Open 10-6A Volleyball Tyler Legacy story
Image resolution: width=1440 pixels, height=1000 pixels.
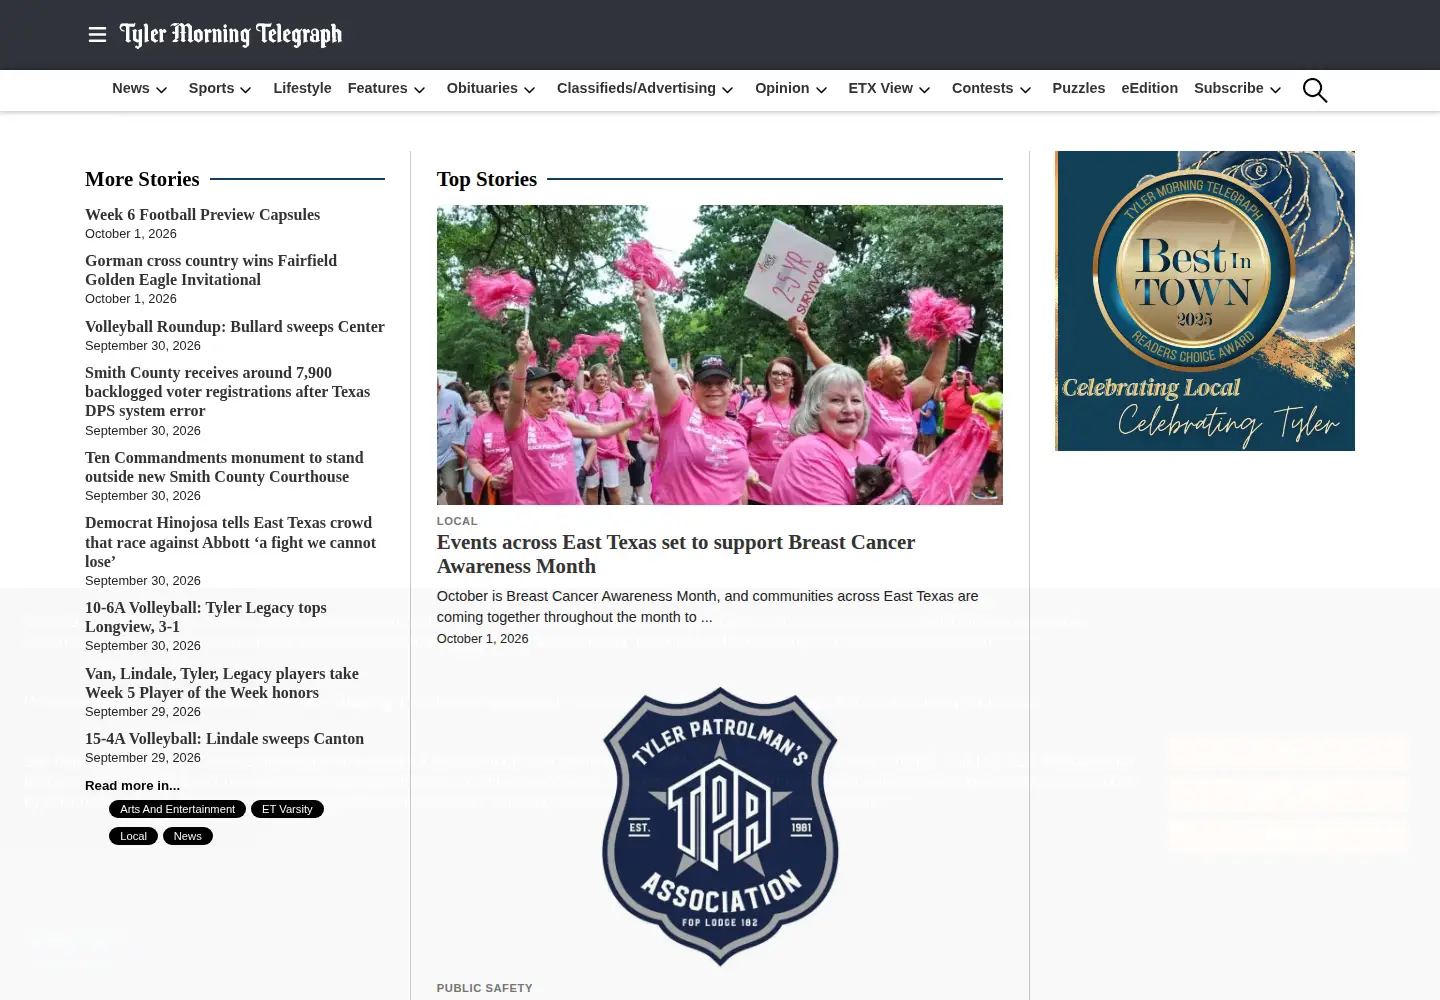tap(206, 617)
